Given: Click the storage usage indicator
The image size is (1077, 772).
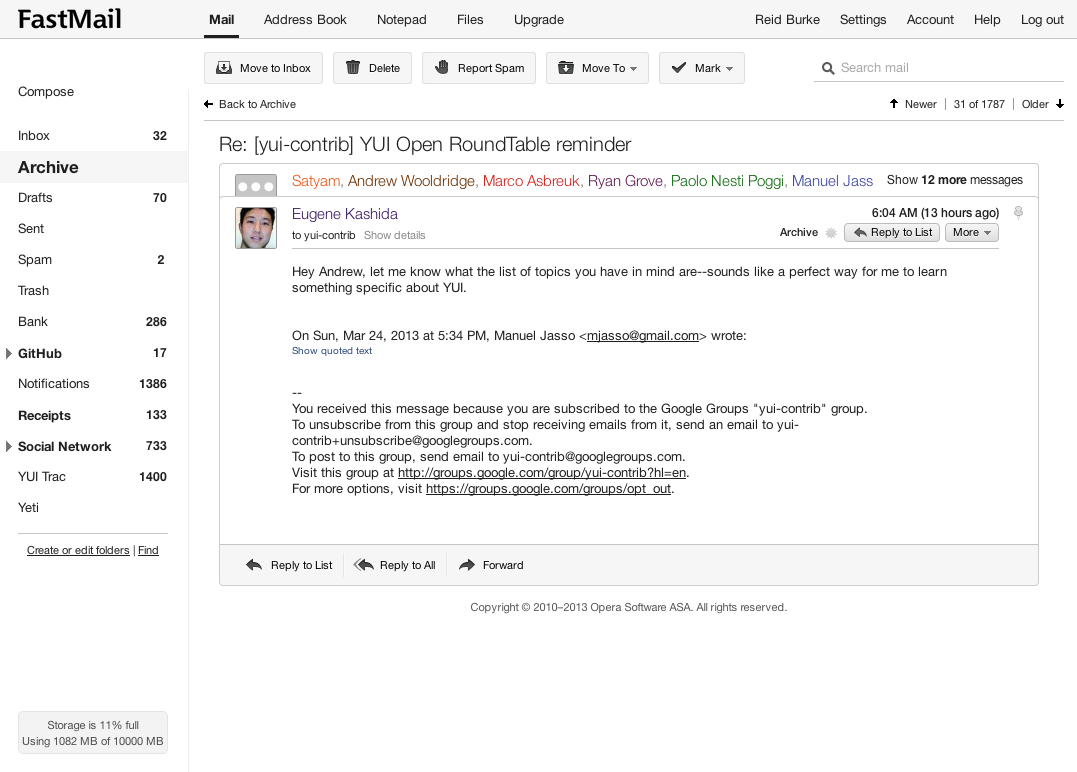Looking at the screenshot, I should point(92,732).
